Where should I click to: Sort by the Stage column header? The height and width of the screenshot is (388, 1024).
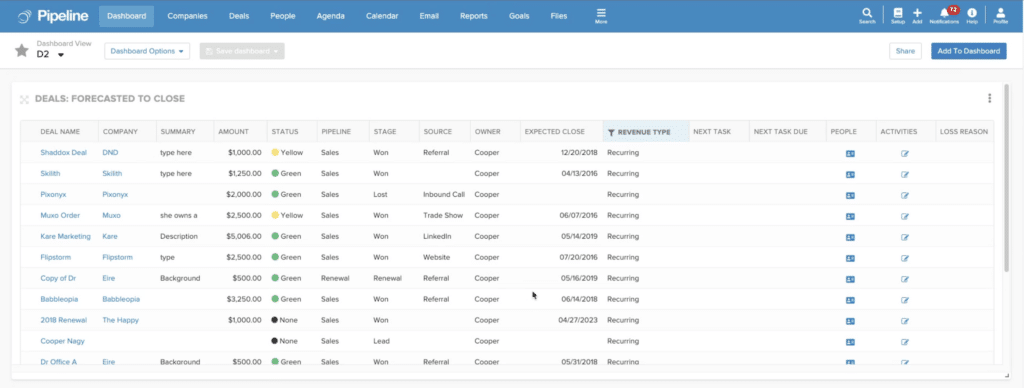click(x=385, y=131)
